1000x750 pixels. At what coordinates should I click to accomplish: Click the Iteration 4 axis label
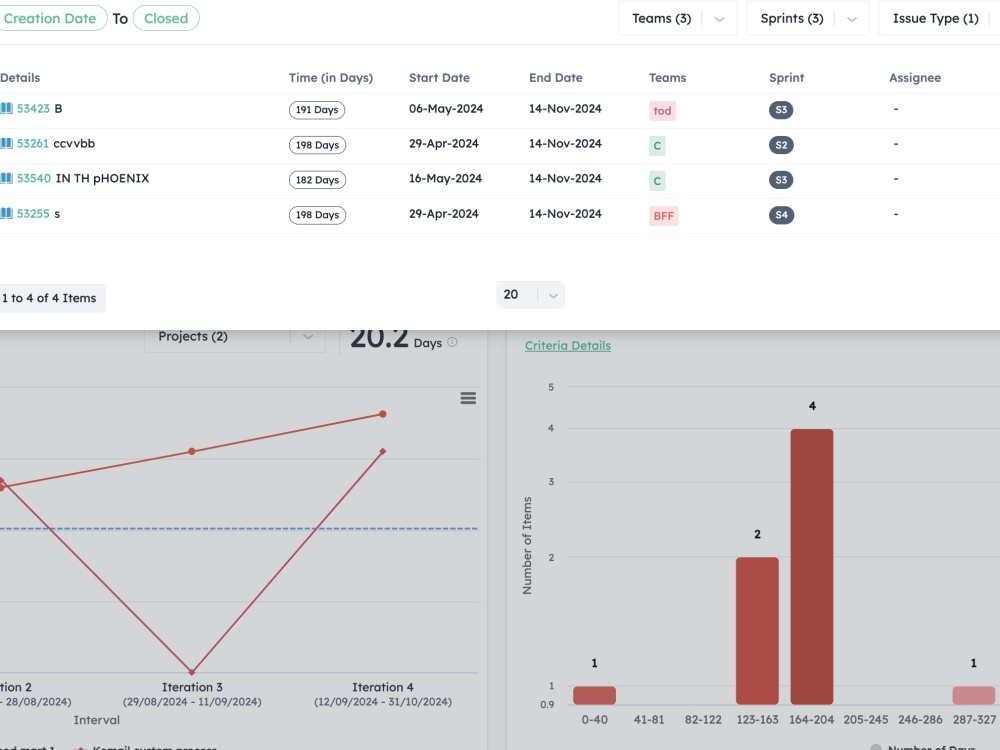[383, 694]
